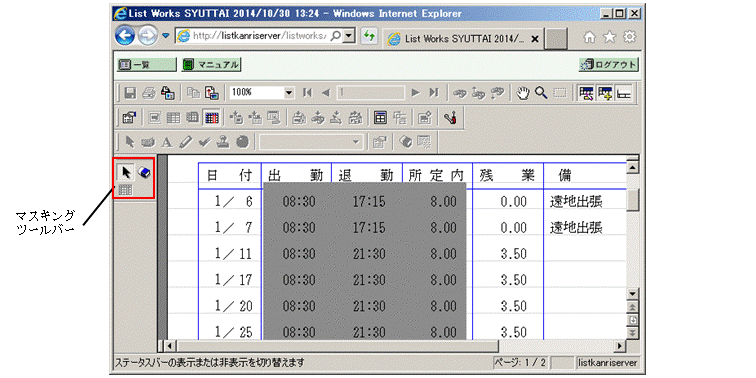
Task: Select the dashed rectangle selection tool
Action: (x=559, y=93)
